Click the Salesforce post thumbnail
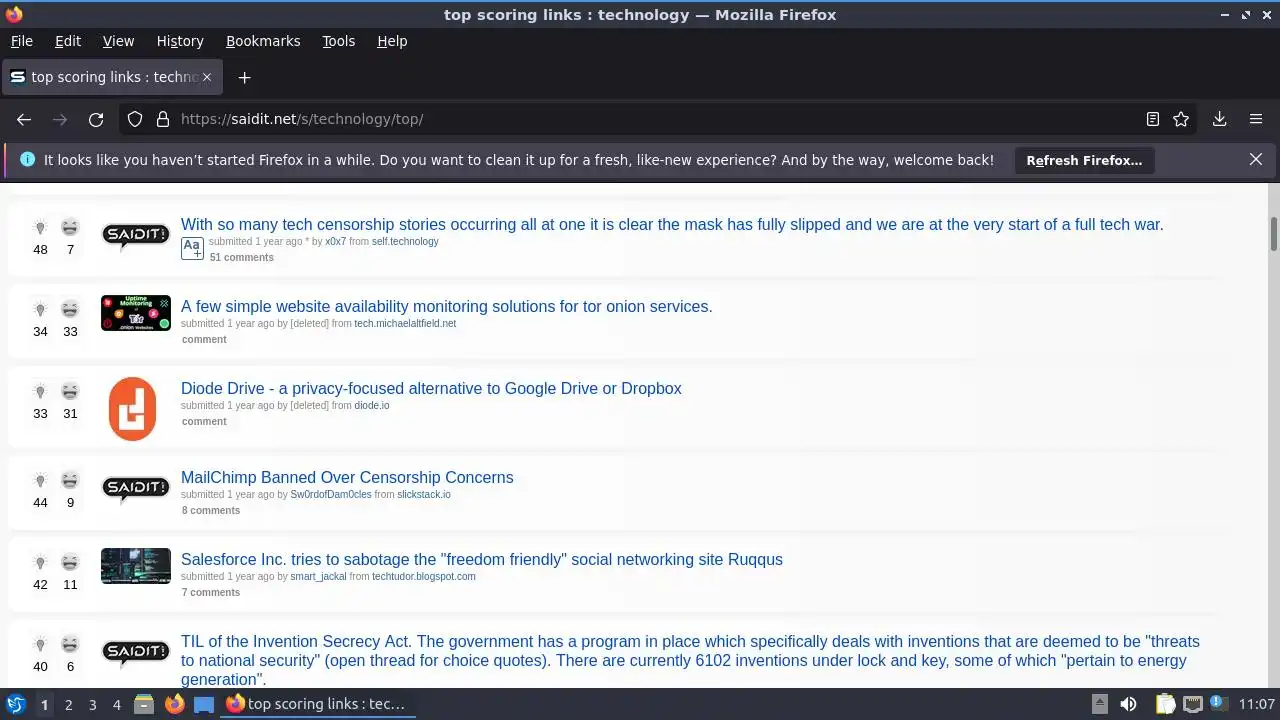The width and height of the screenshot is (1280, 720). click(136, 566)
